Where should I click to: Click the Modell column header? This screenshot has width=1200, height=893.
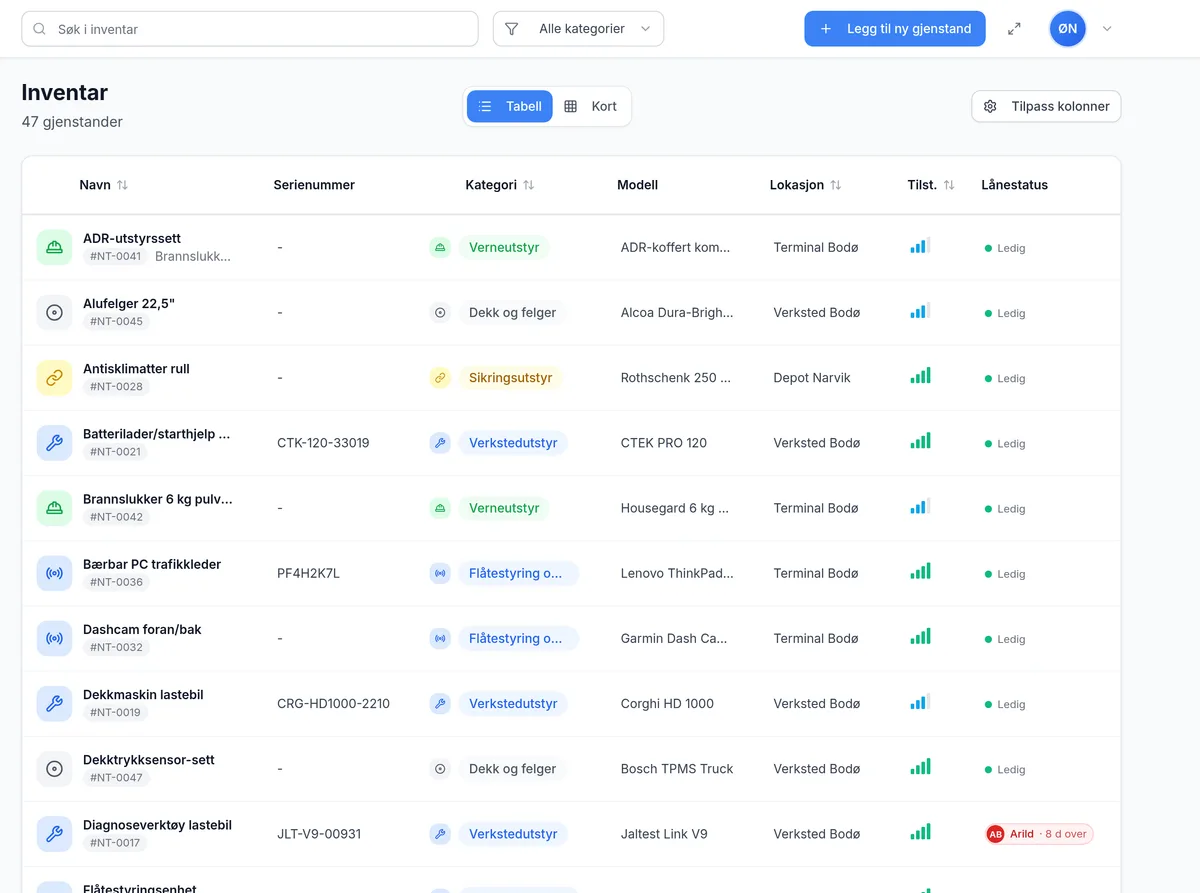pos(637,185)
